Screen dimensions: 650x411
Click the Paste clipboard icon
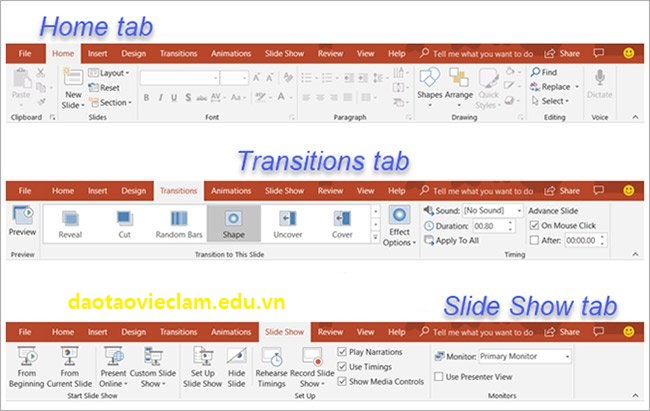22,79
